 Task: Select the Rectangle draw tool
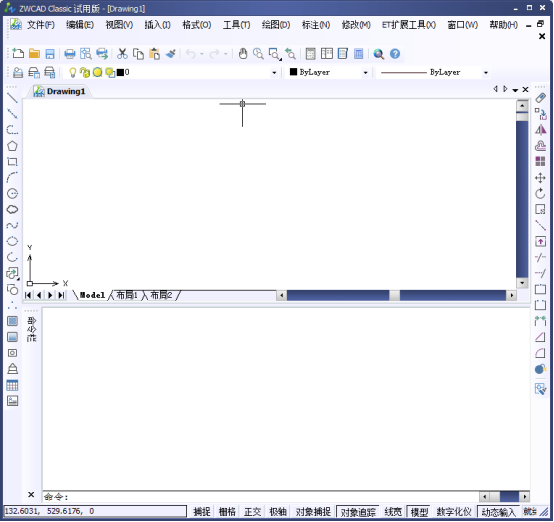coord(12,162)
